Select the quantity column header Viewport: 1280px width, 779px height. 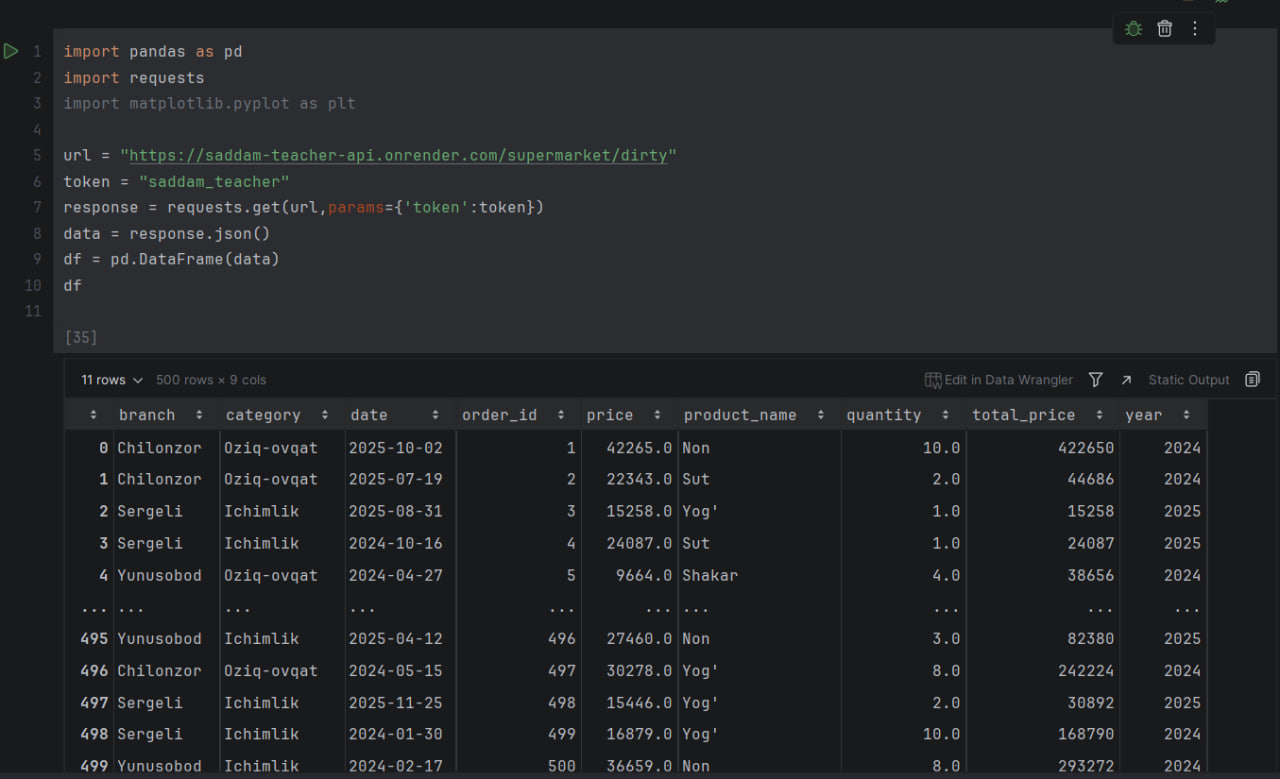[x=884, y=415]
